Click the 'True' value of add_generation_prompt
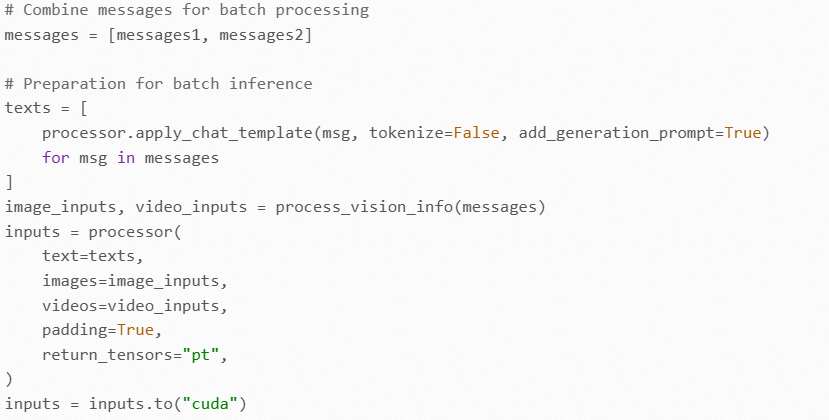 (743, 132)
